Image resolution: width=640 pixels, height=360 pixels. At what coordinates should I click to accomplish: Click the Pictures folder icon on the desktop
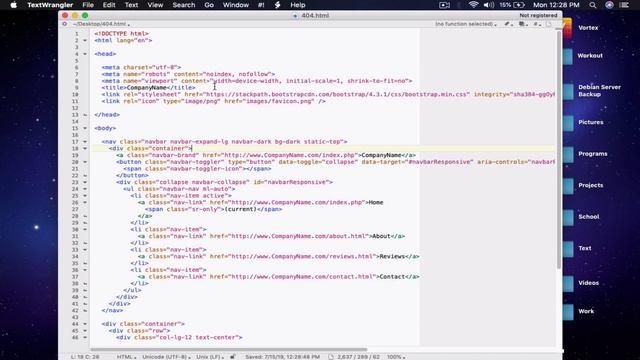(x=568, y=122)
